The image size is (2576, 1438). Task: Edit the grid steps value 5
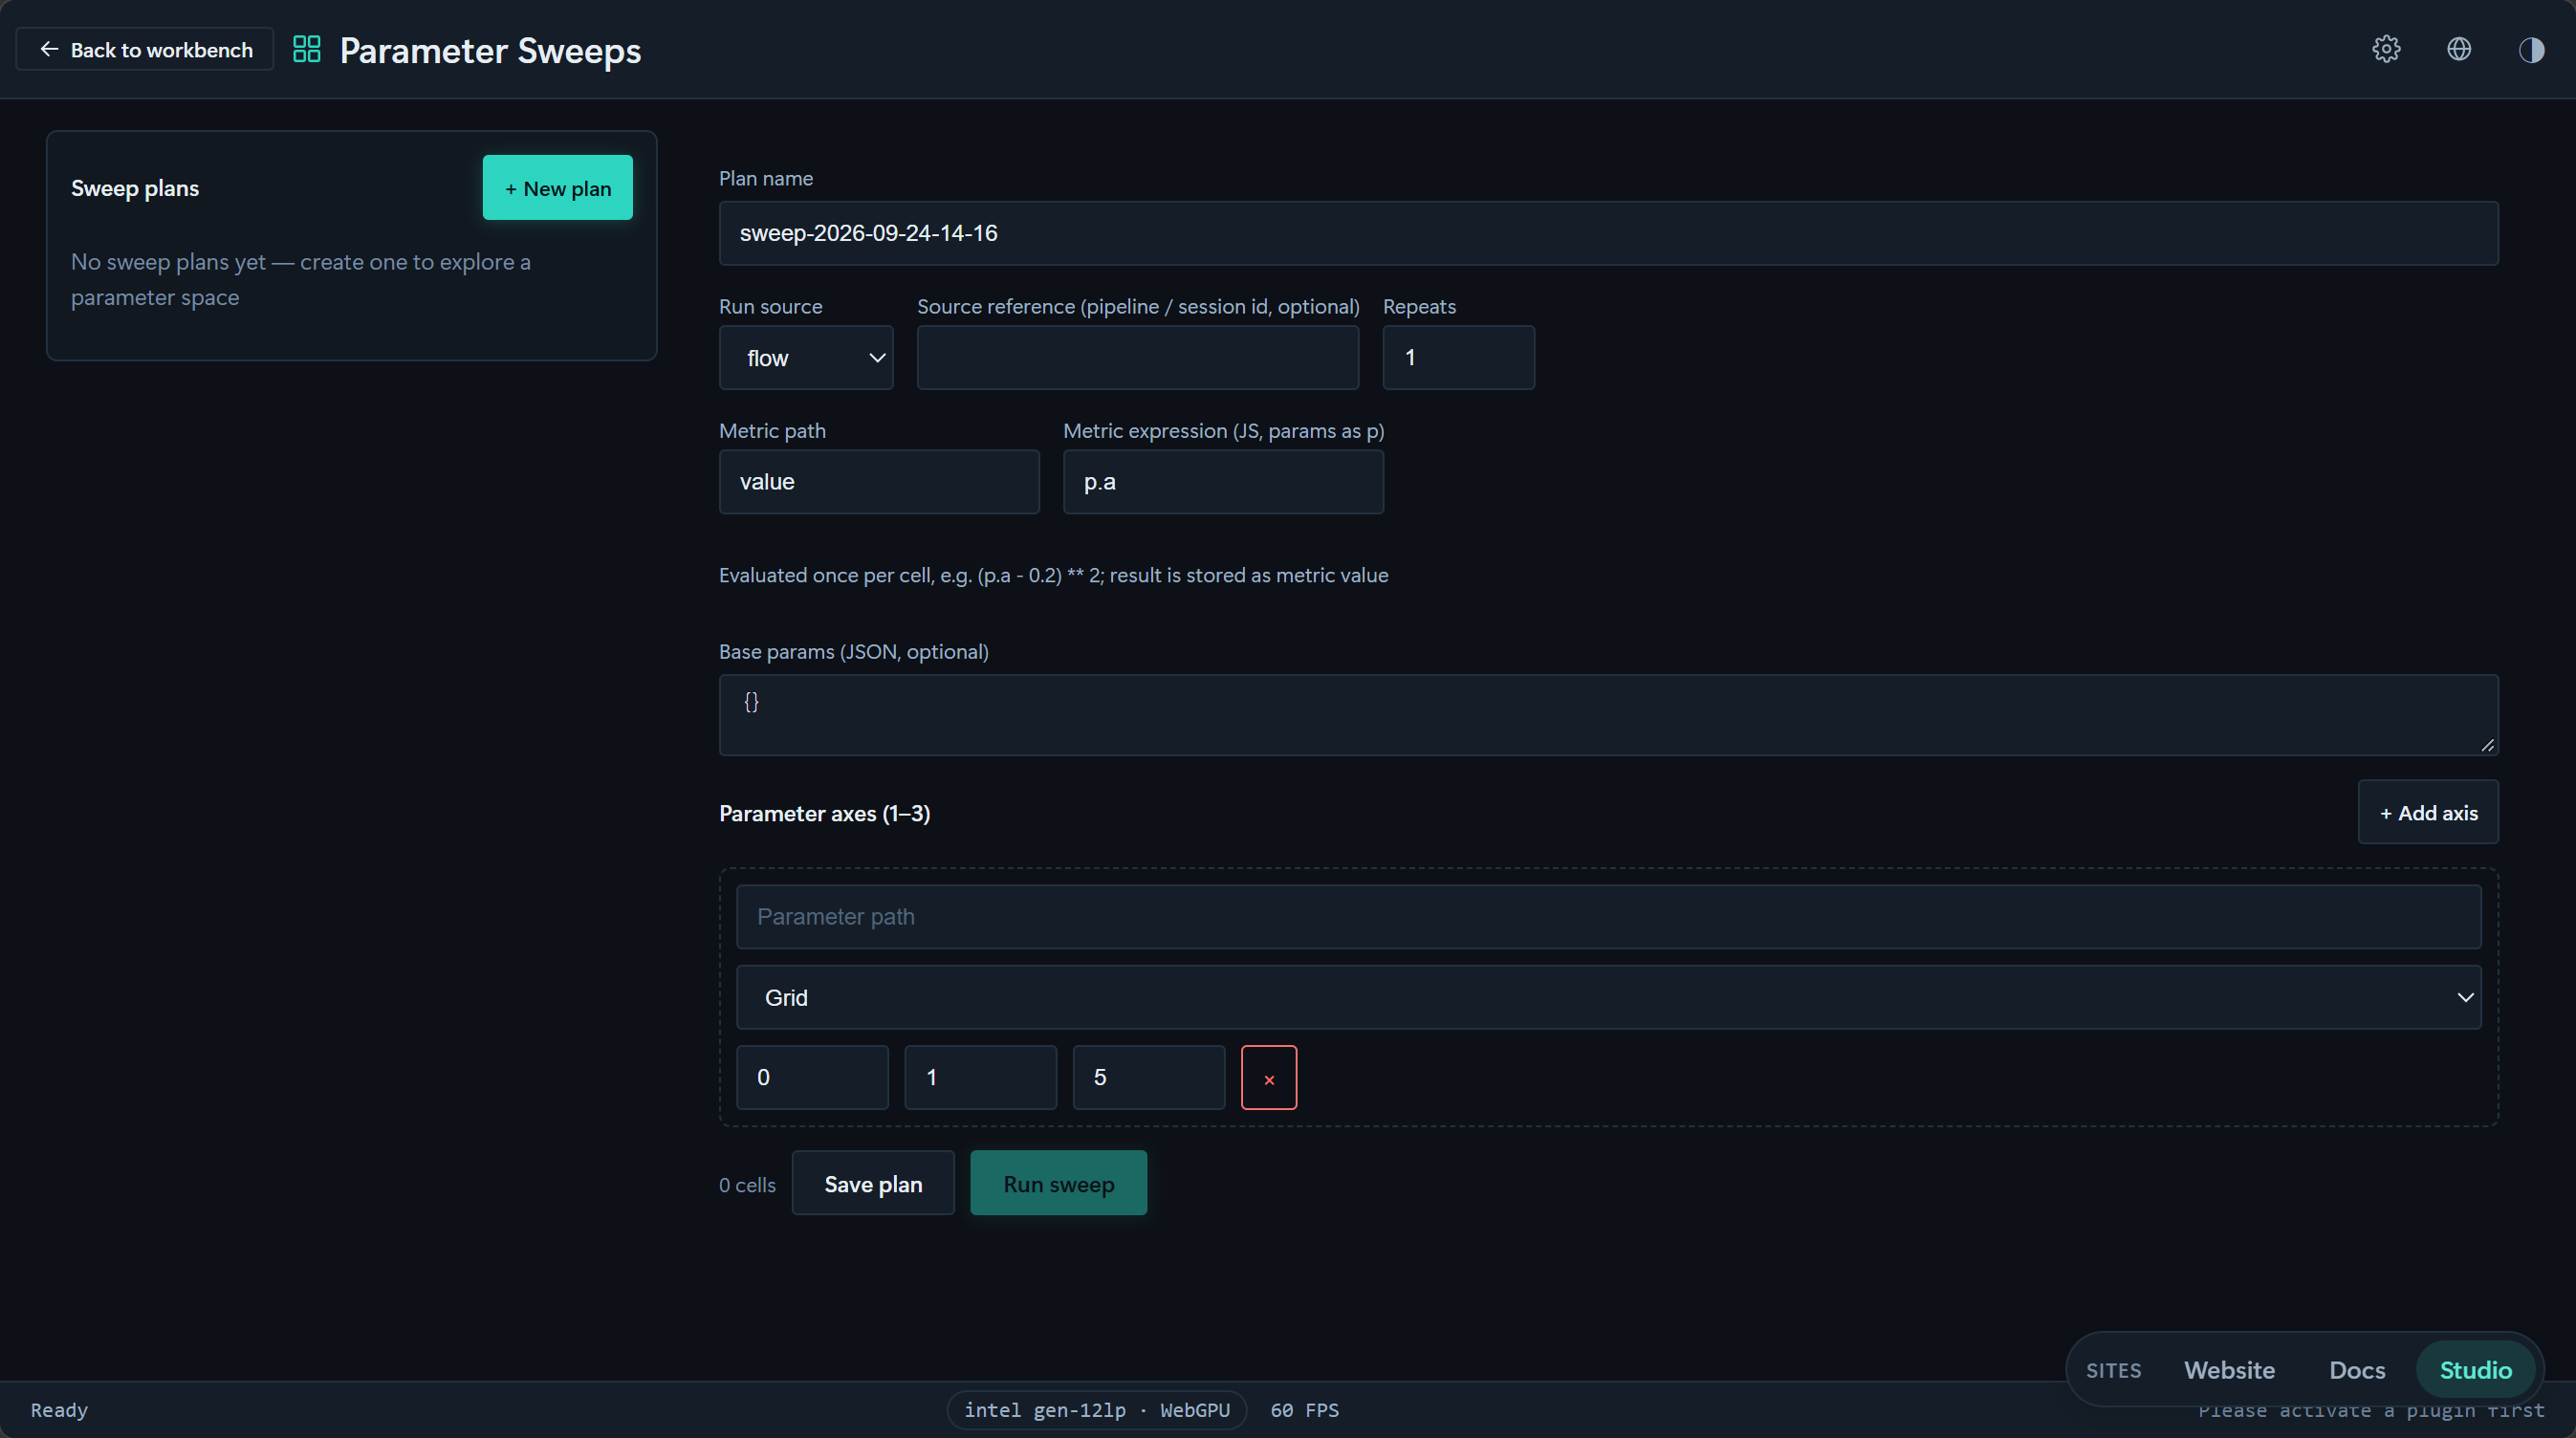coord(1149,1078)
